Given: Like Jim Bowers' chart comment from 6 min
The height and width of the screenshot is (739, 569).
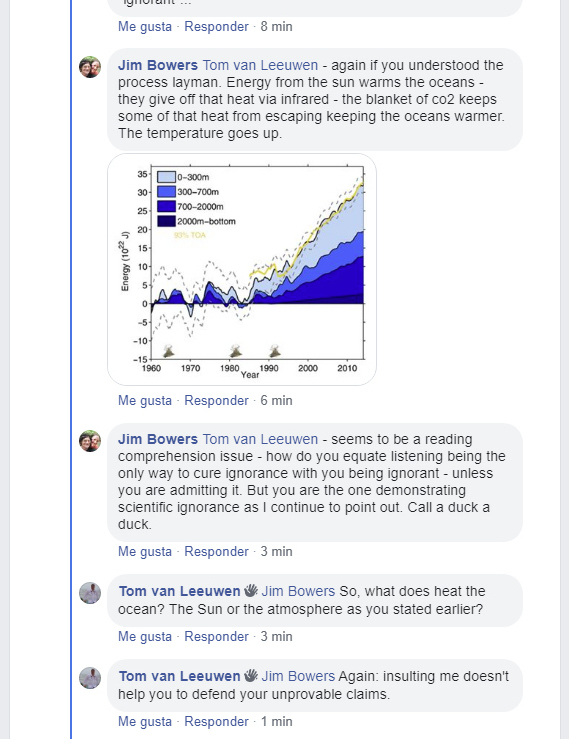Looking at the screenshot, I should click(x=145, y=400).
